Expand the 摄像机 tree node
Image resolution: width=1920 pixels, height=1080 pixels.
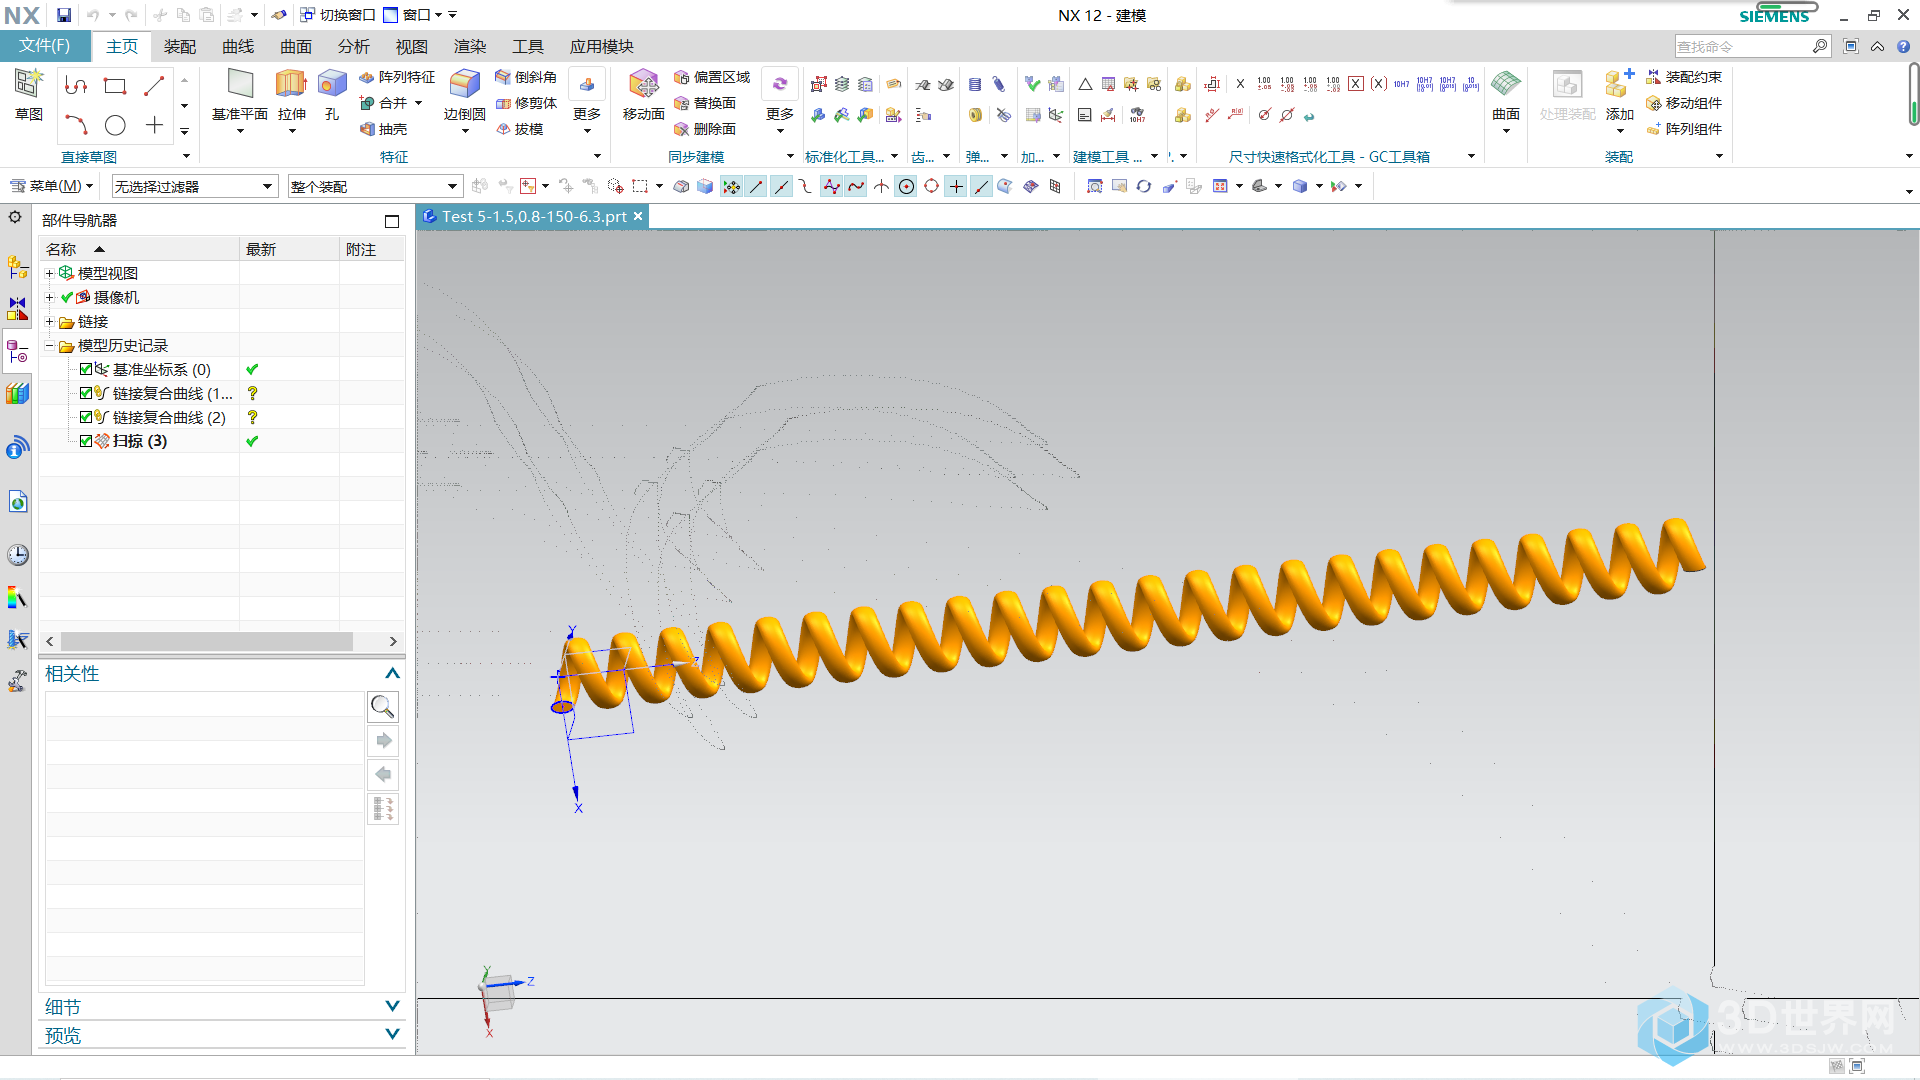pos(49,297)
